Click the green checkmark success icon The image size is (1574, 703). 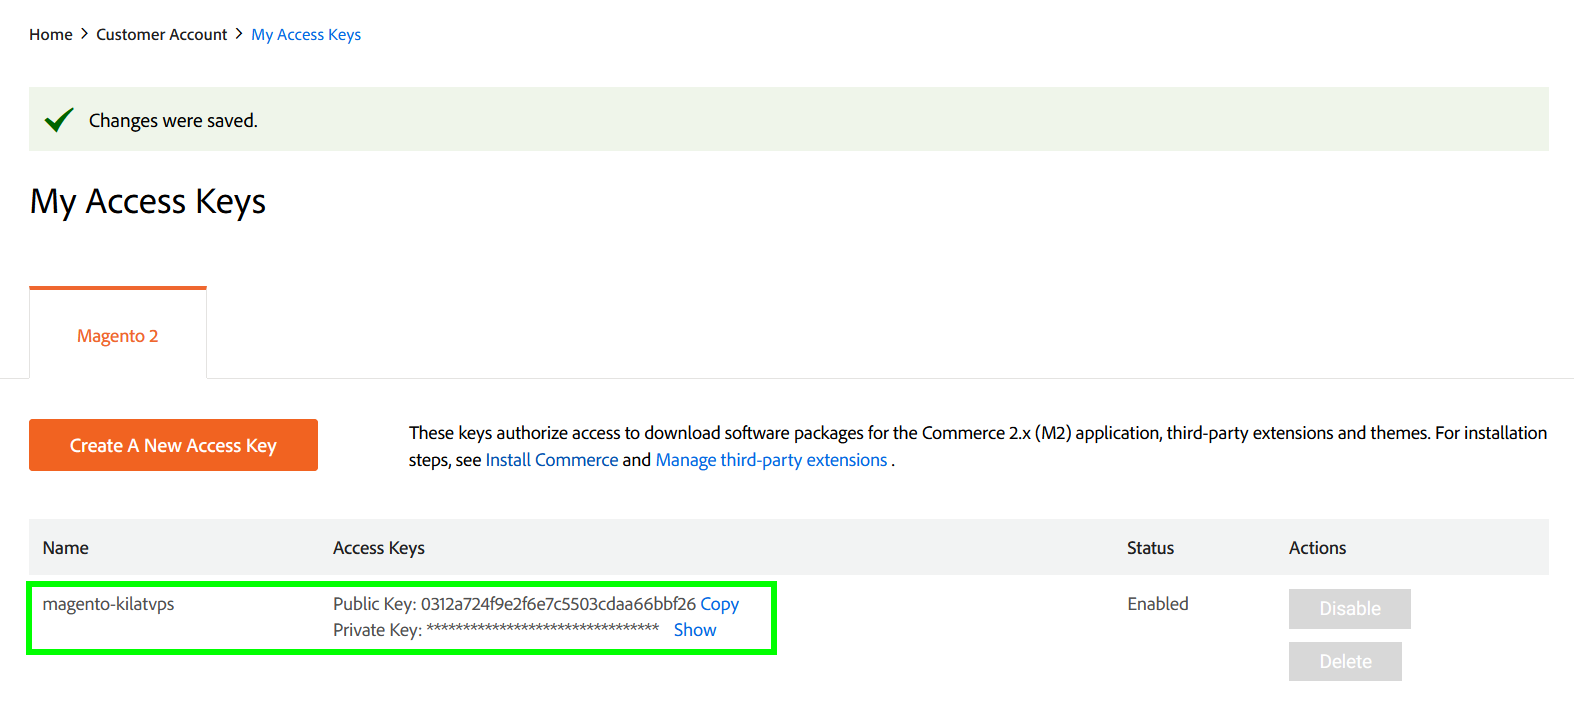click(59, 119)
